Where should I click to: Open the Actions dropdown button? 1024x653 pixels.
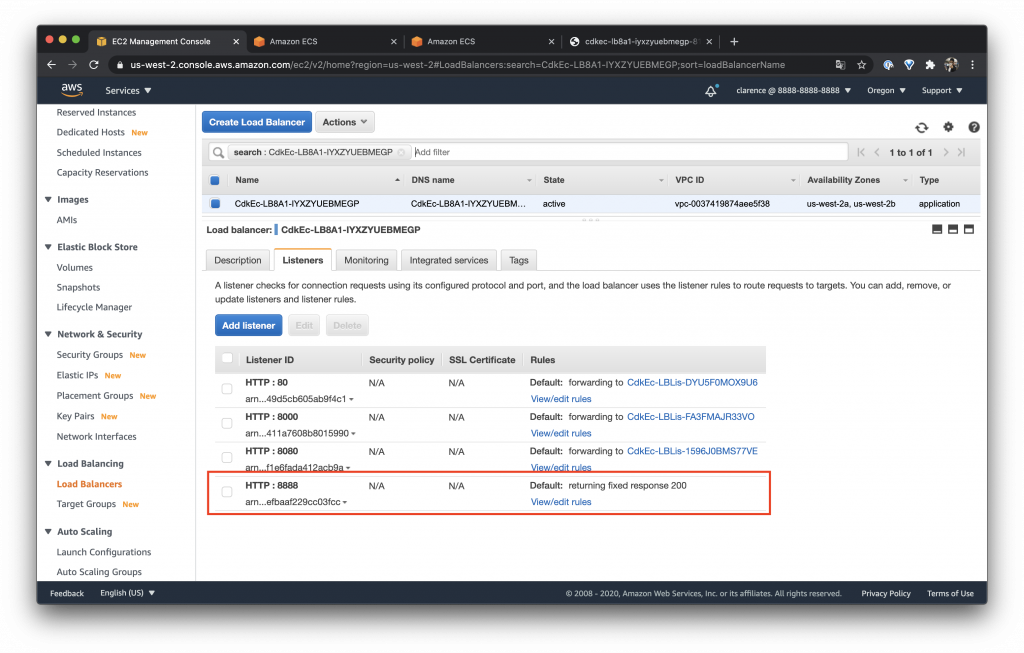click(345, 122)
